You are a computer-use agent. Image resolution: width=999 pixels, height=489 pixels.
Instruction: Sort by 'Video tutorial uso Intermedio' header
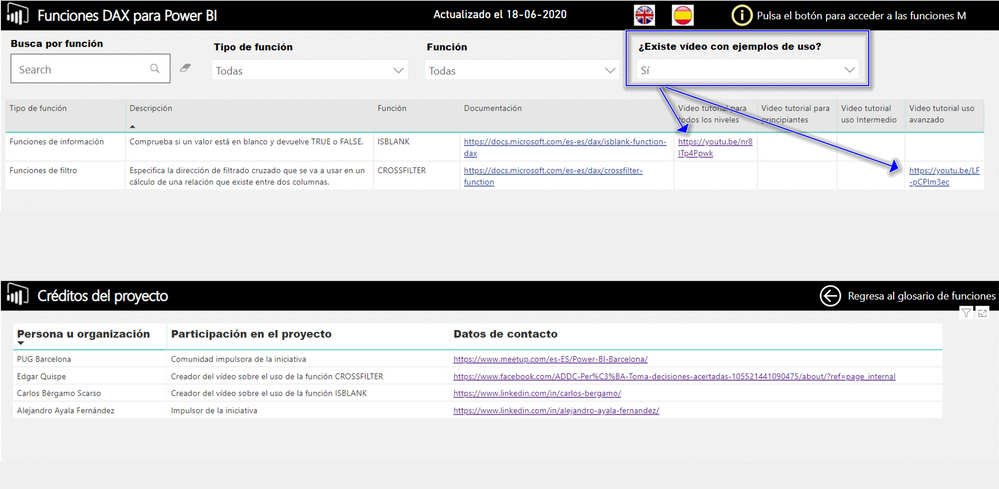pos(869,114)
